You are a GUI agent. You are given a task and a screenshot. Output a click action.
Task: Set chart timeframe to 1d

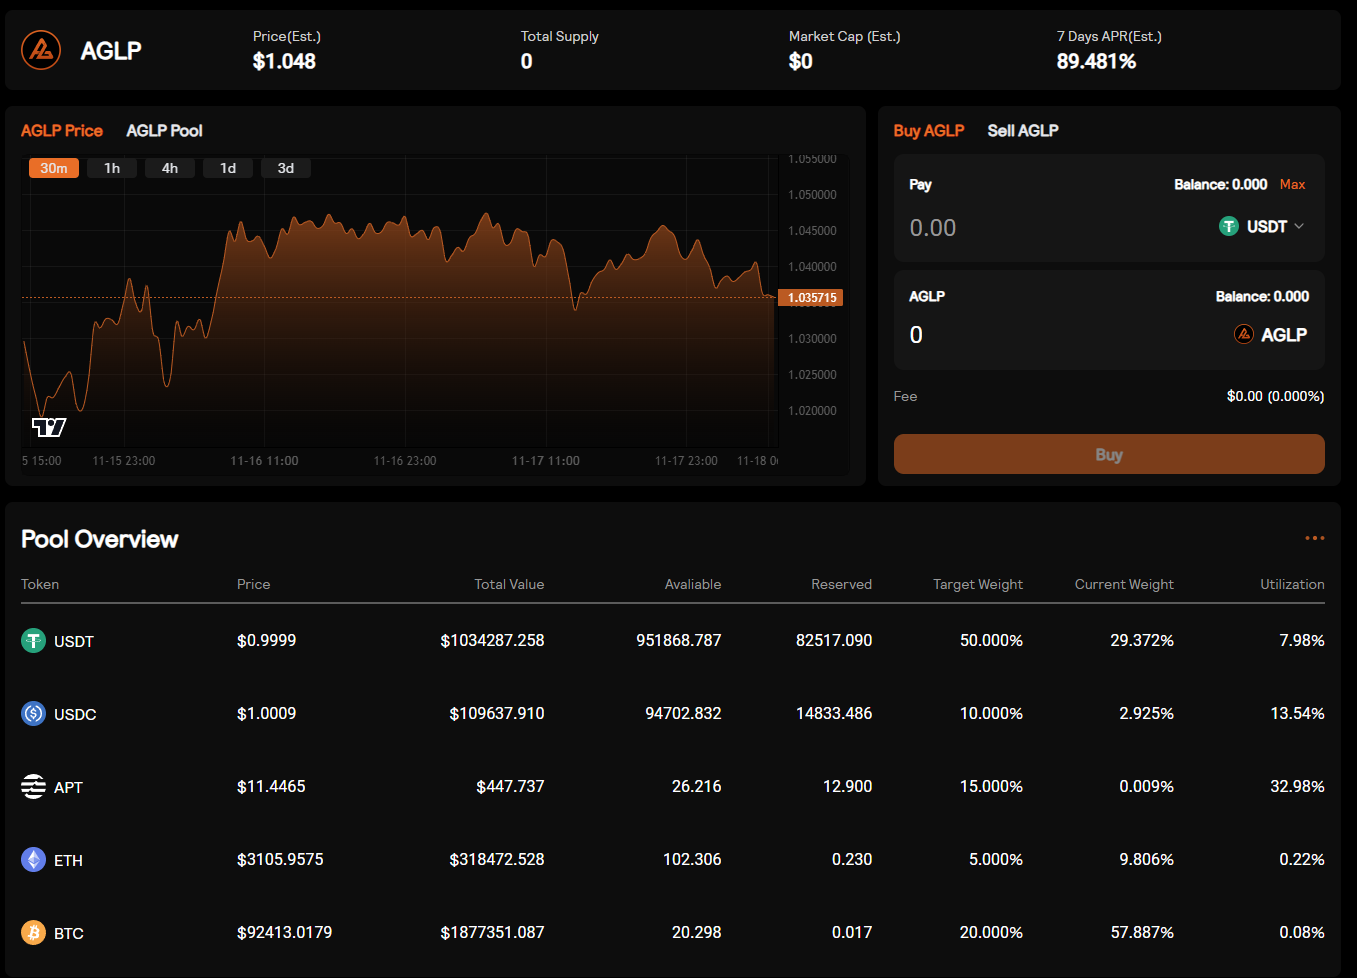[228, 168]
